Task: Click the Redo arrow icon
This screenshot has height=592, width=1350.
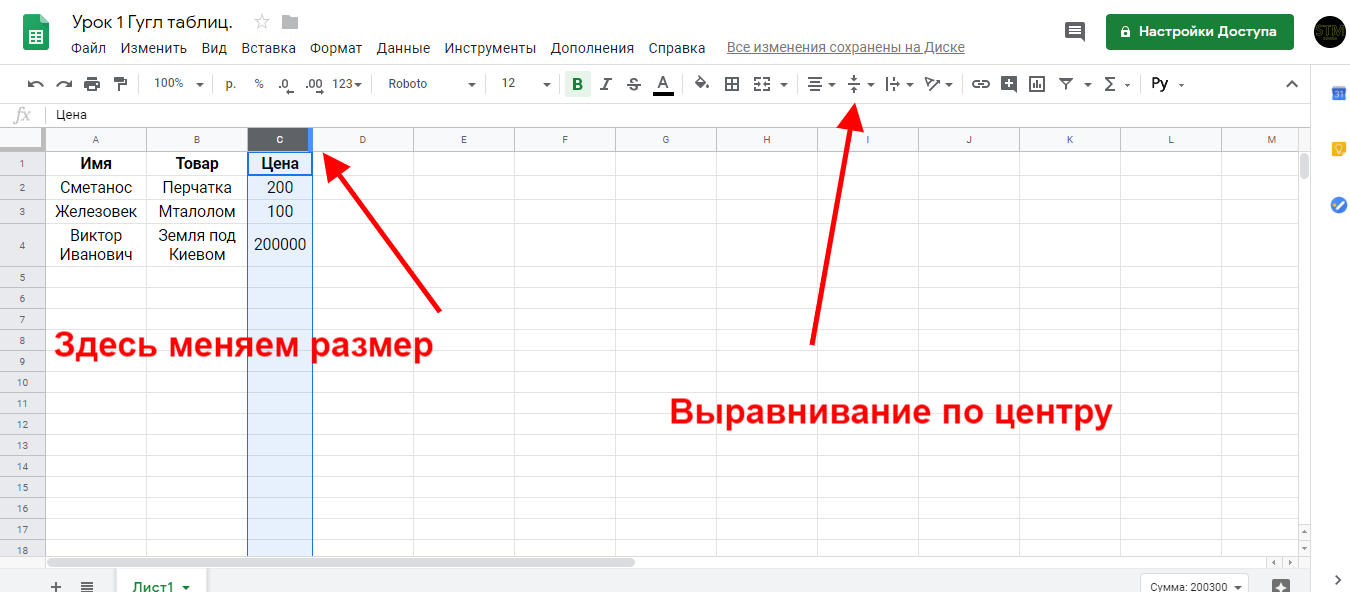Action: pyautogui.click(x=64, y=84)
